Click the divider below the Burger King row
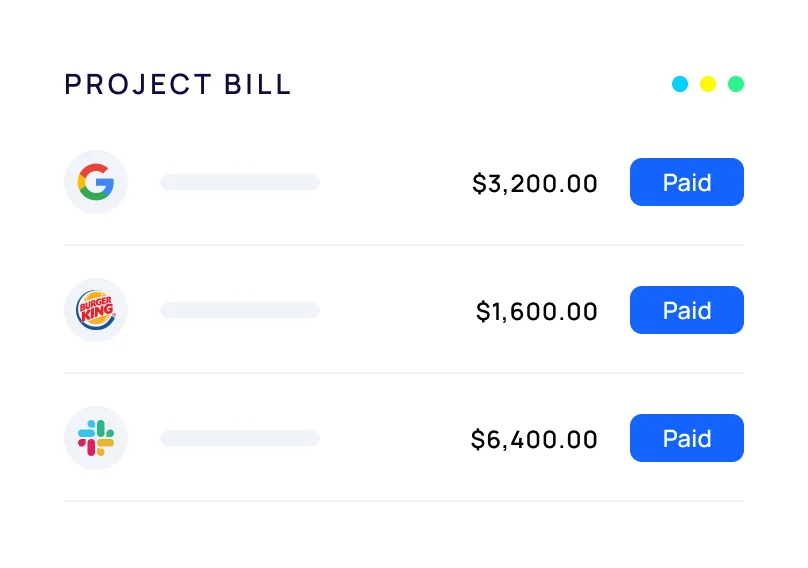The image size is (808, 568). point(404,373)
